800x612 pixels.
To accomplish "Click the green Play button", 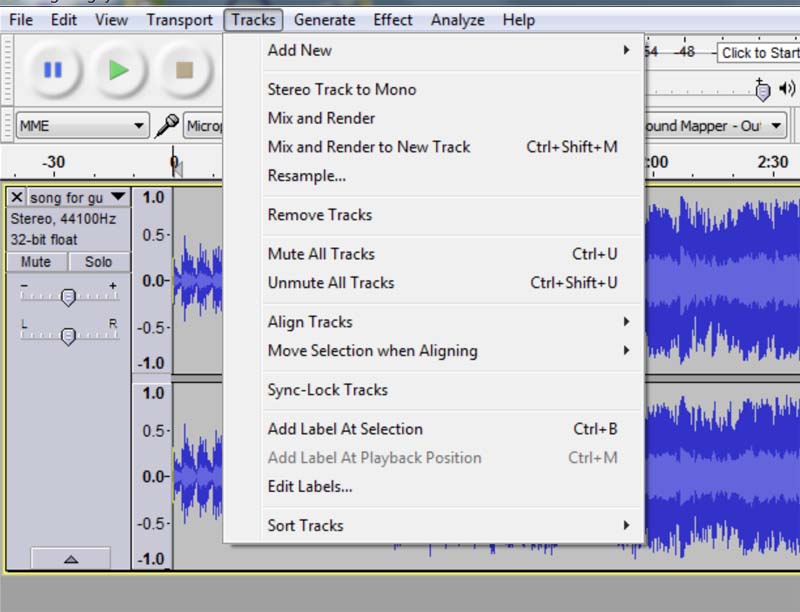I will (x=119, y=70).
